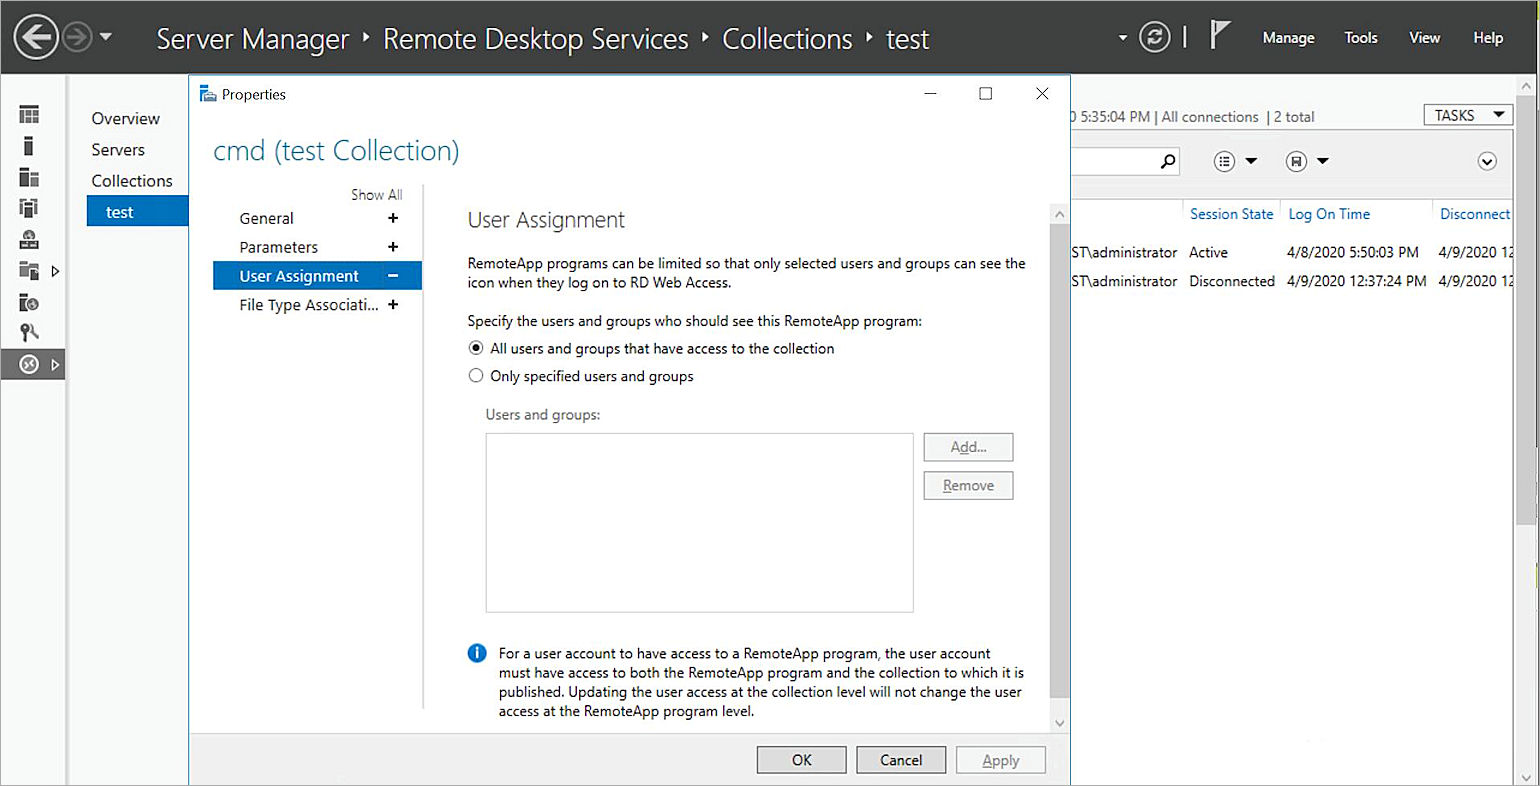Open the Tools menu
Screen dimensions: 1540x786
(1360, 38)
